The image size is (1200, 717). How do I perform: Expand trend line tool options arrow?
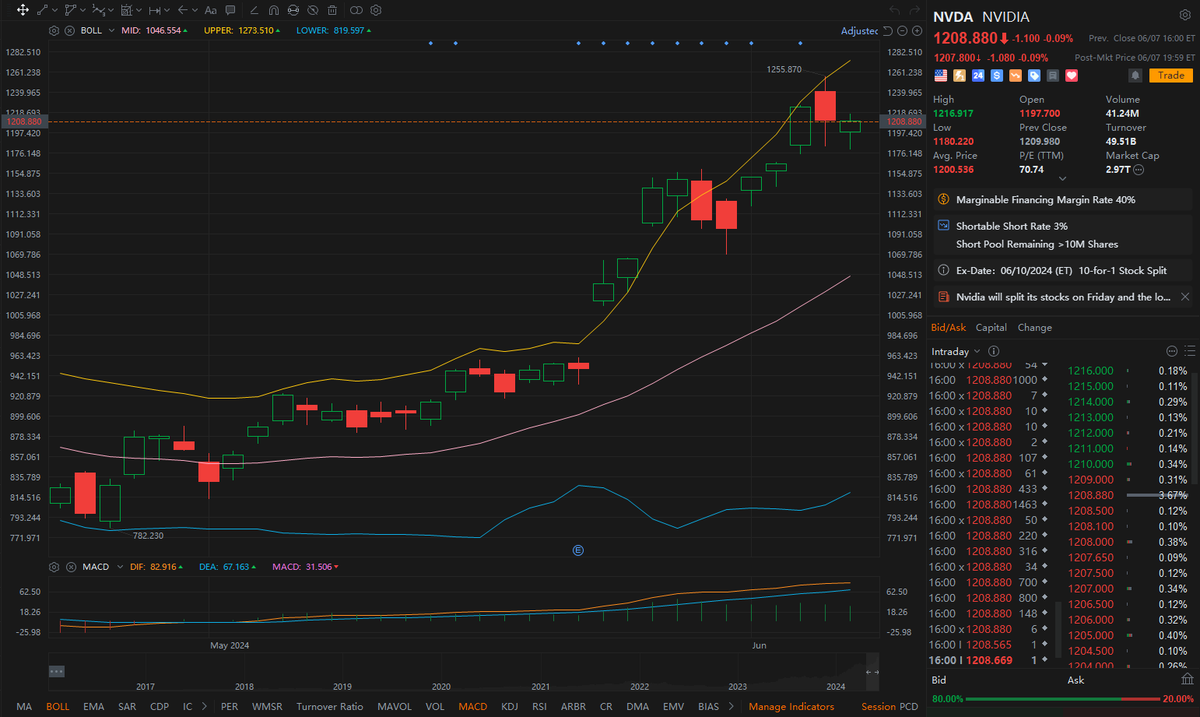coord(55,10)
